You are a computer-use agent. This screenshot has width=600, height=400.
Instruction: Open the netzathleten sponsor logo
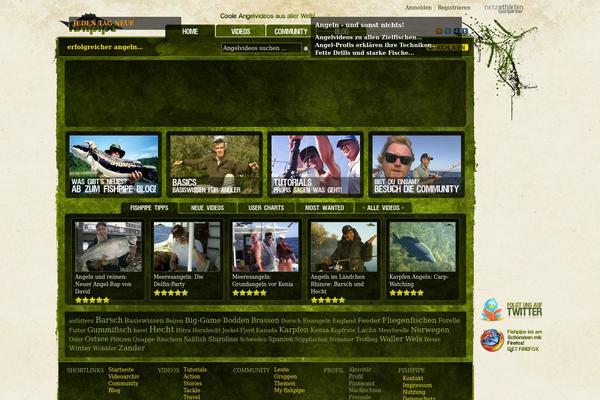click(504, 8)
